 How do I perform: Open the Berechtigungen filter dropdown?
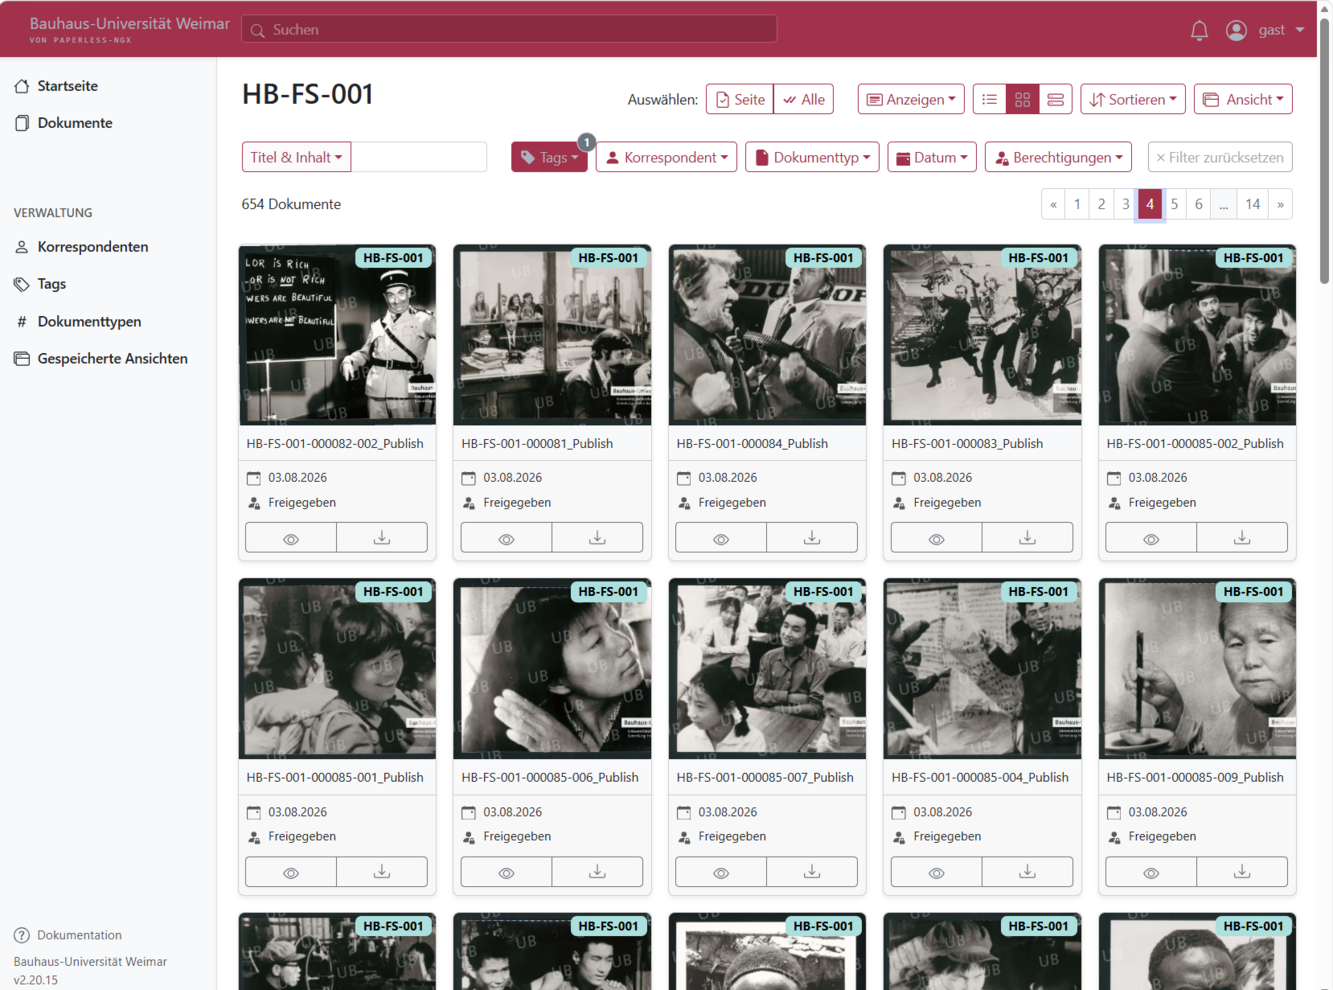(1058, 157)
